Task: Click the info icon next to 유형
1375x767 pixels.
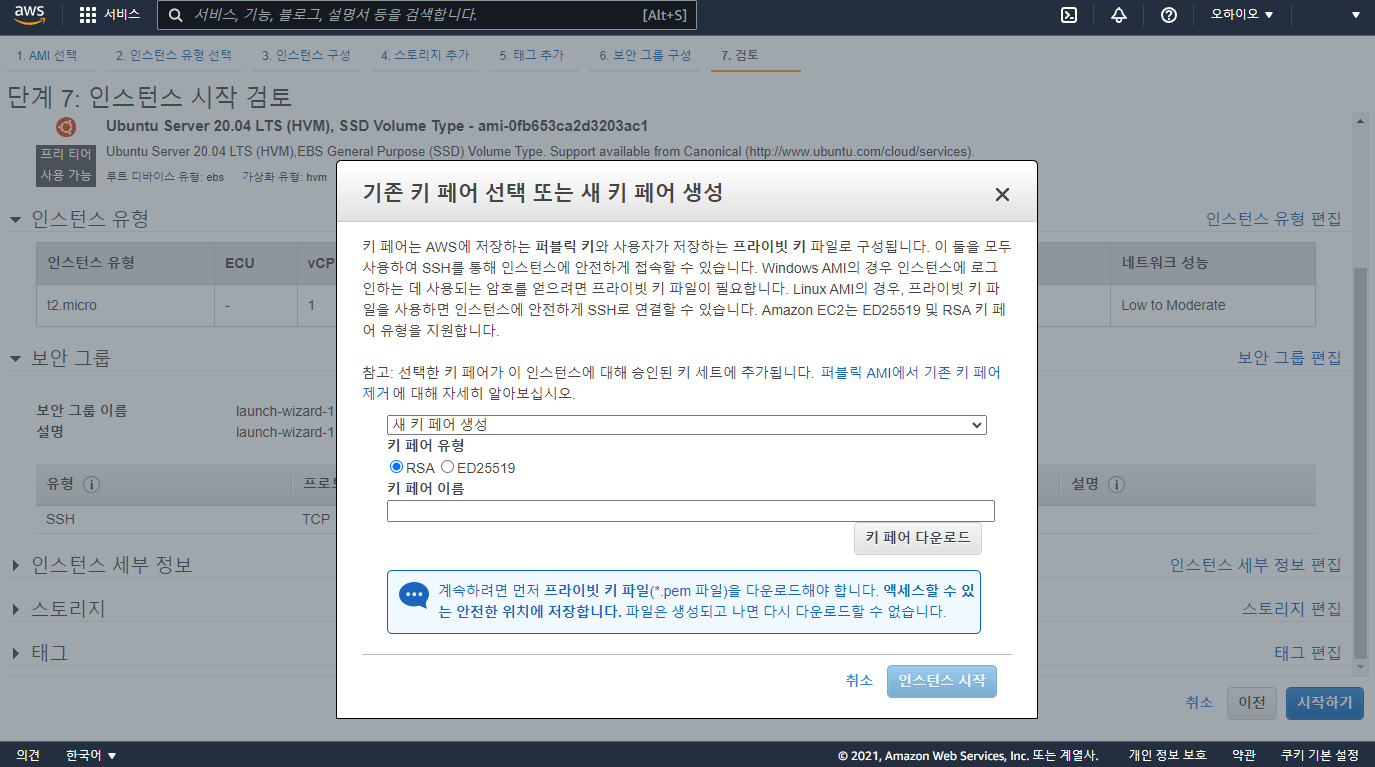Action: 91,484
